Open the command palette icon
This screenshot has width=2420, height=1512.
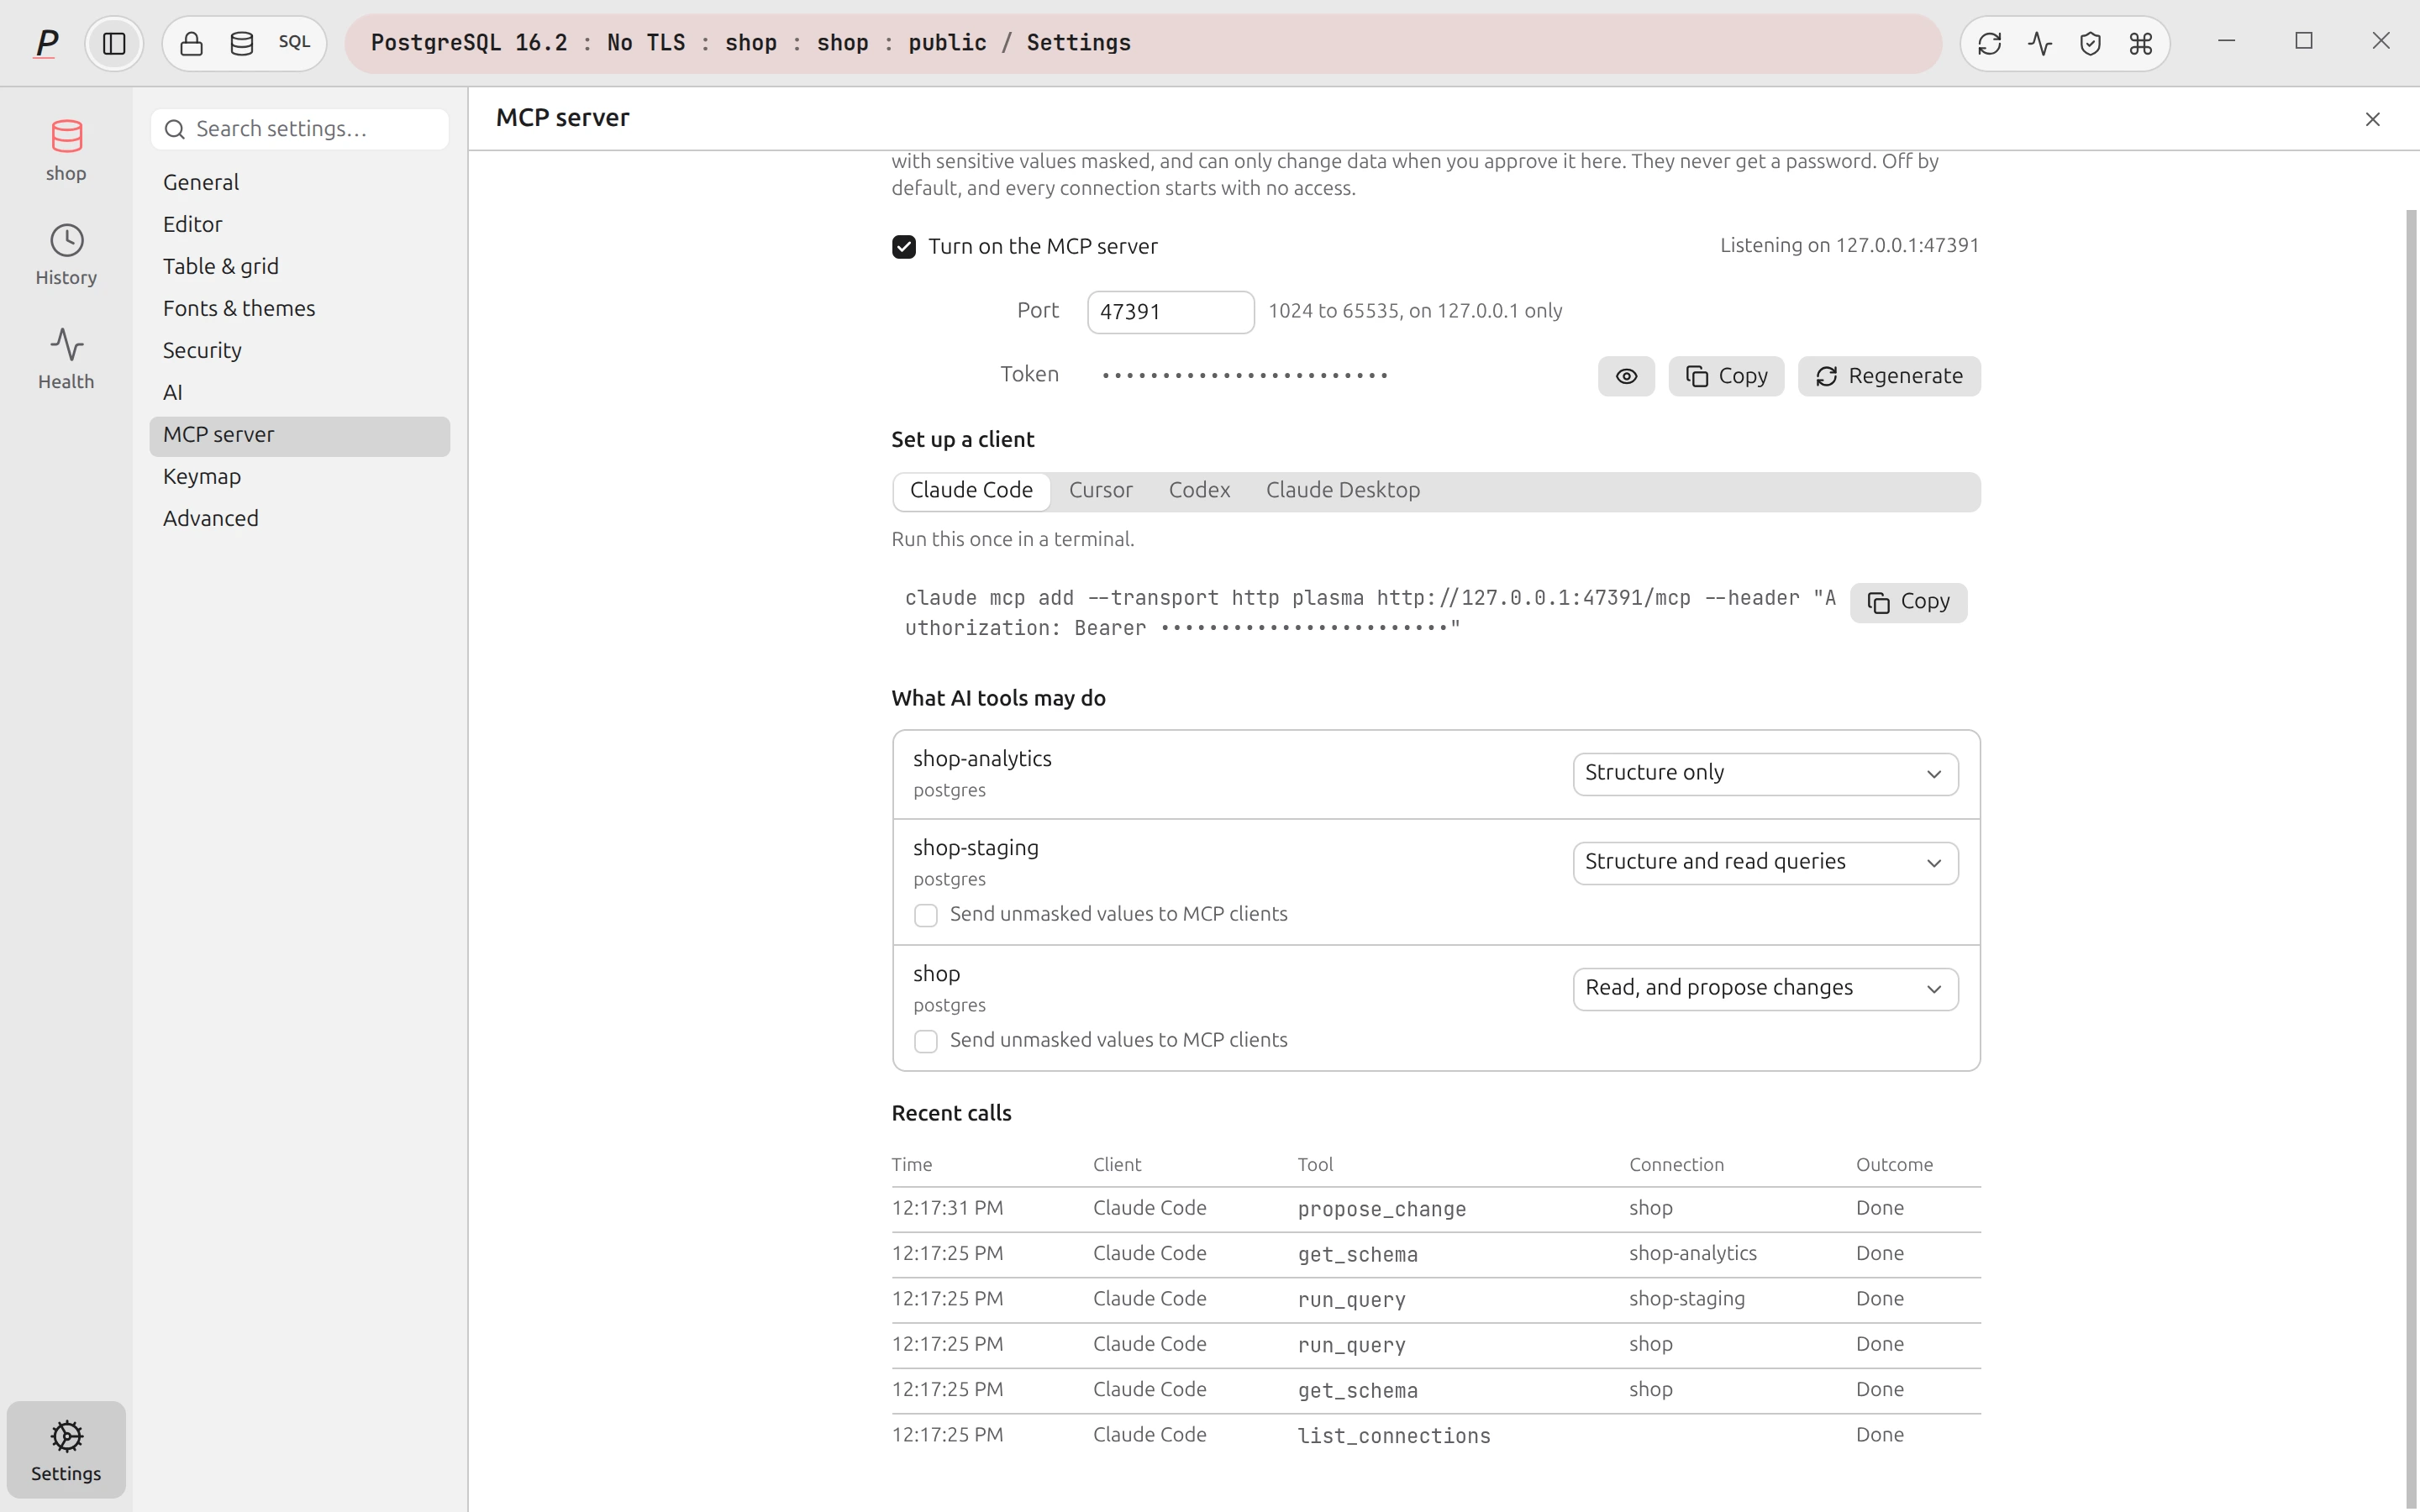2140,43
